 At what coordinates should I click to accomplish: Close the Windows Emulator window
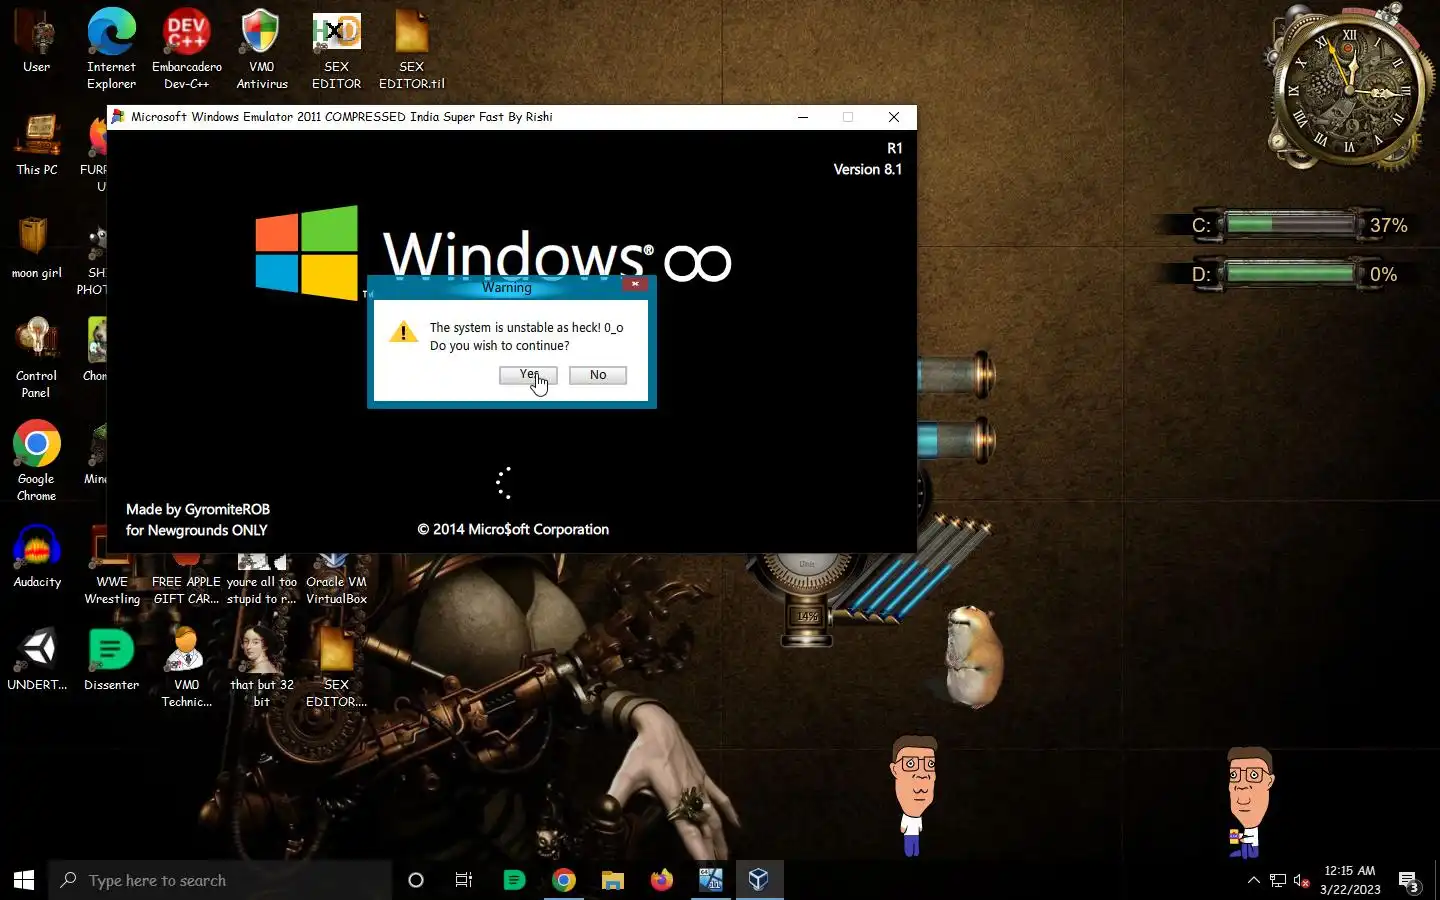894,117
